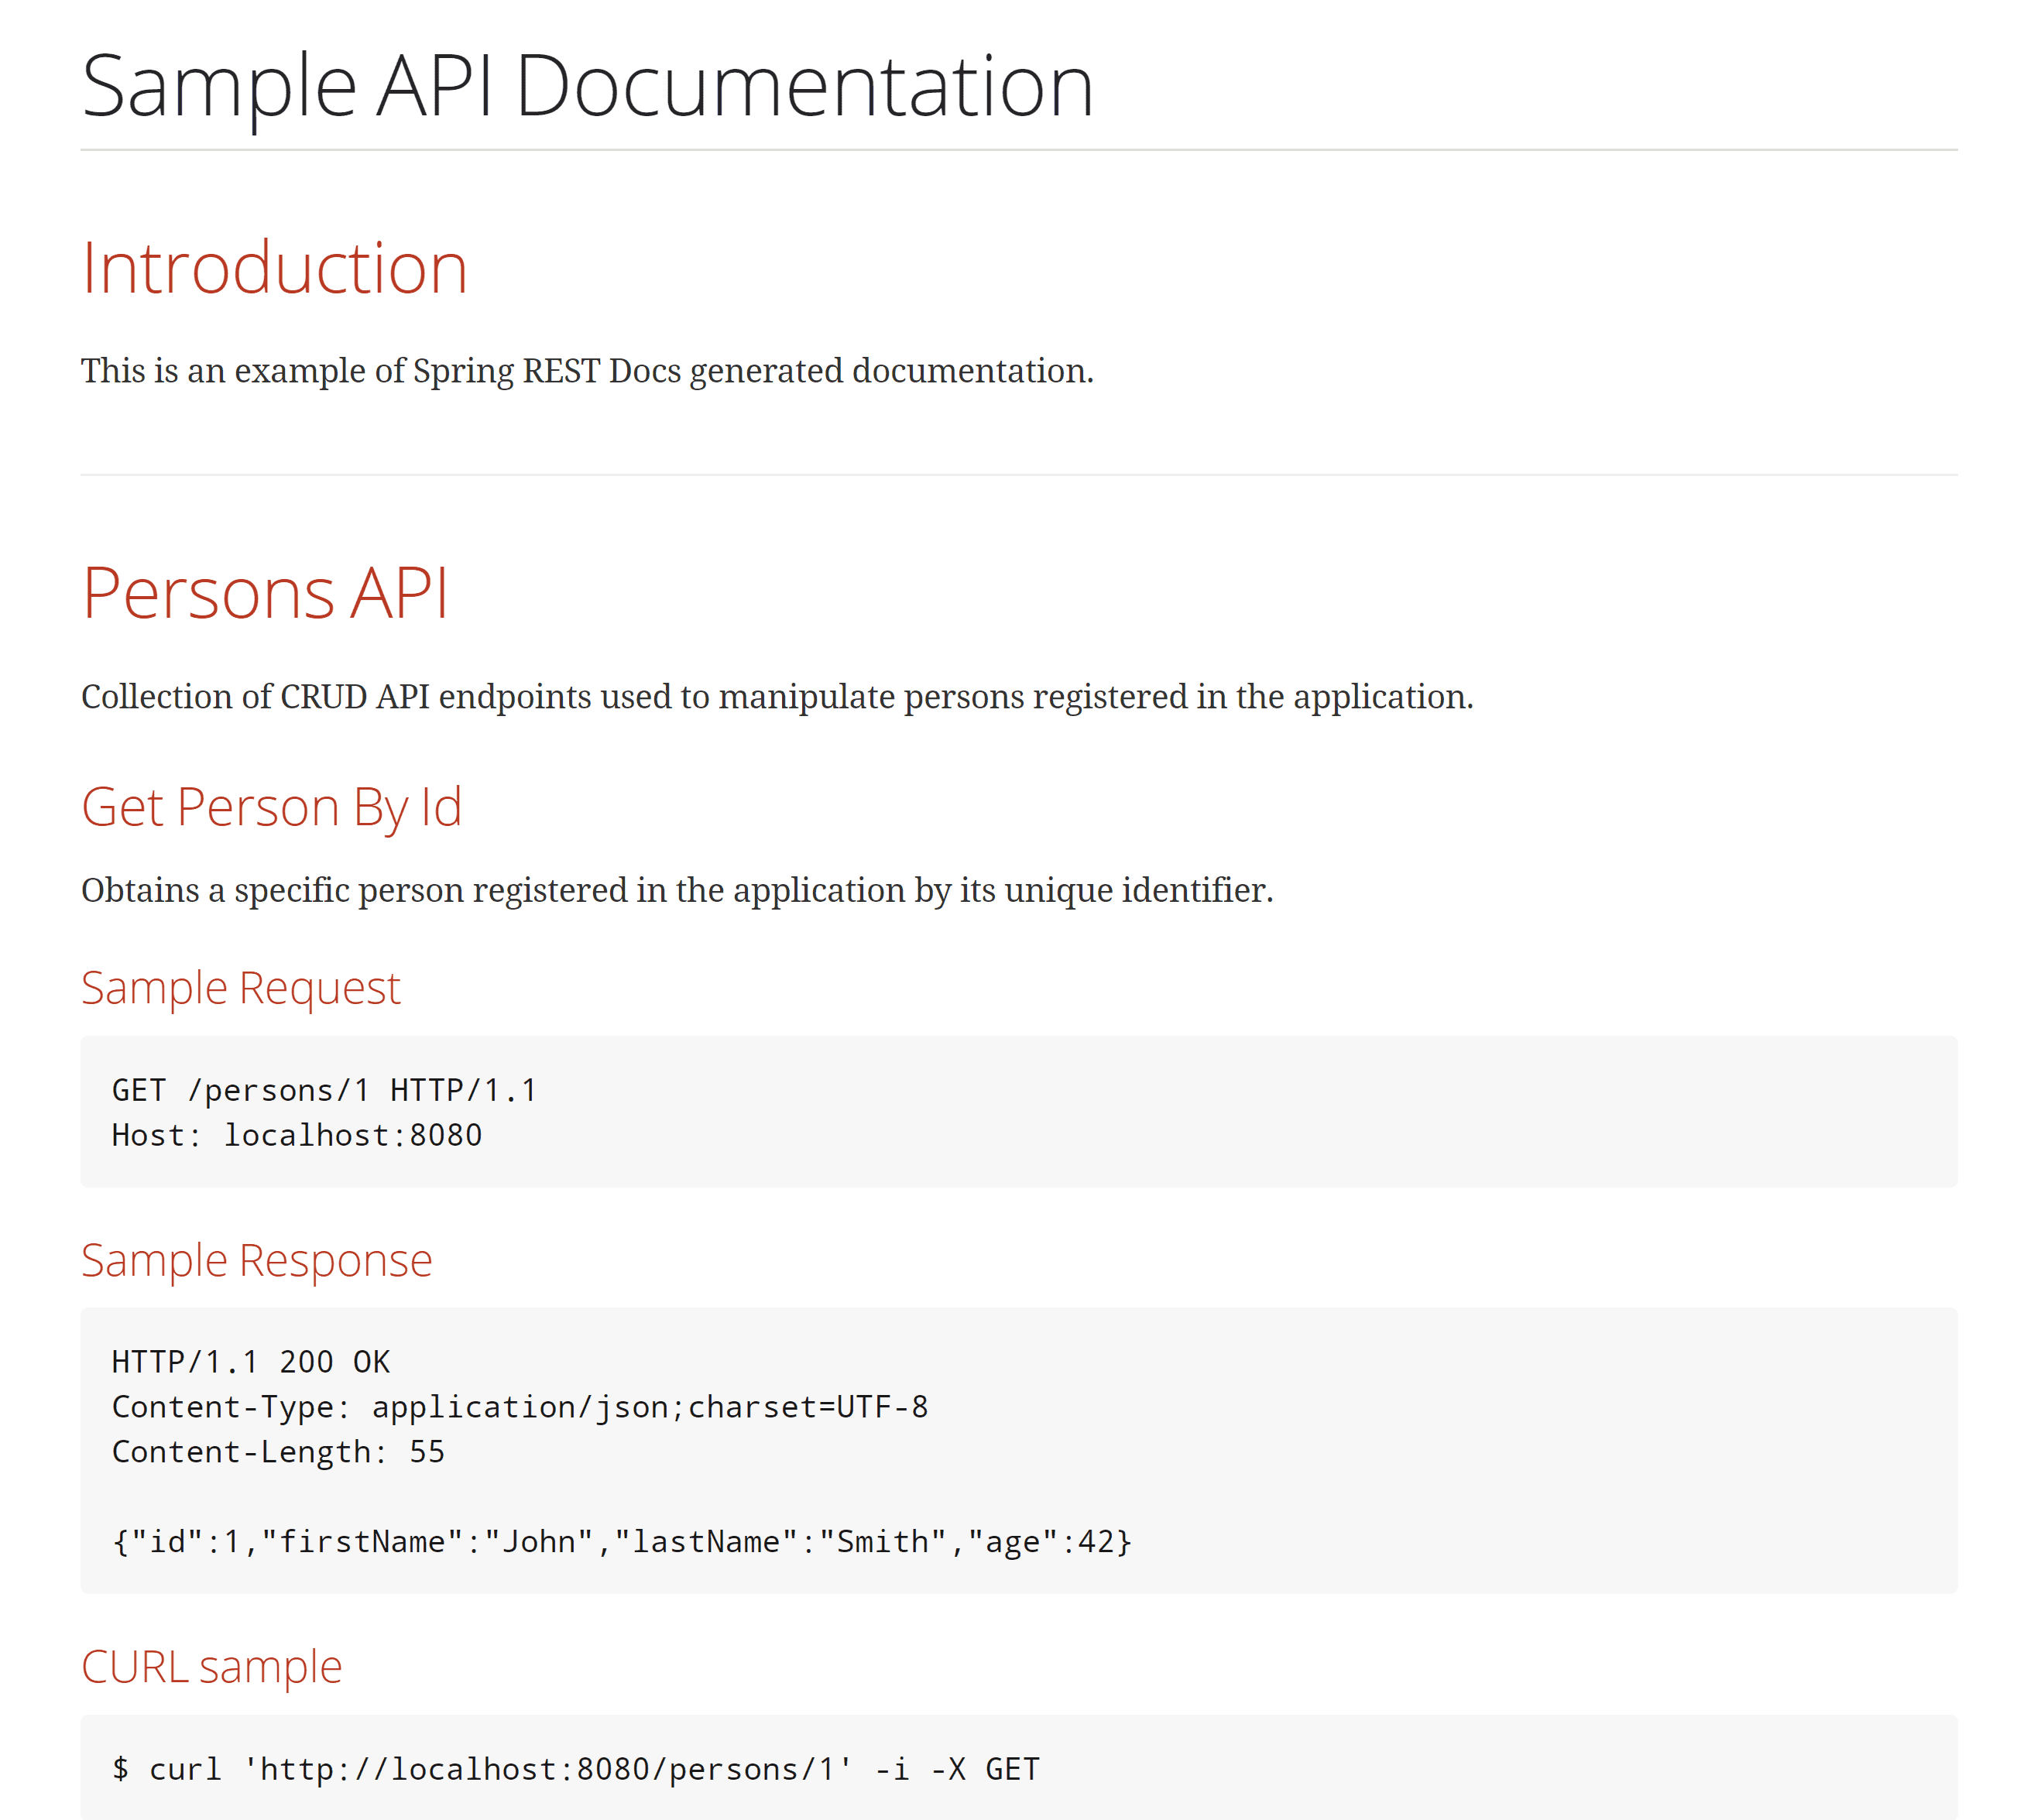Click the HTTP/1.1 200 OK status line
Image resolution: width=2034 pixels, height=1820 pixels.
coord(250,1362)
